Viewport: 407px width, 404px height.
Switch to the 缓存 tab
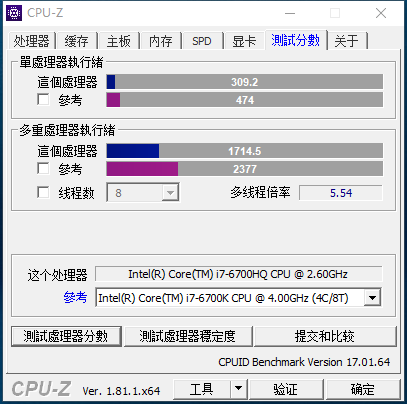click(77, 41)
